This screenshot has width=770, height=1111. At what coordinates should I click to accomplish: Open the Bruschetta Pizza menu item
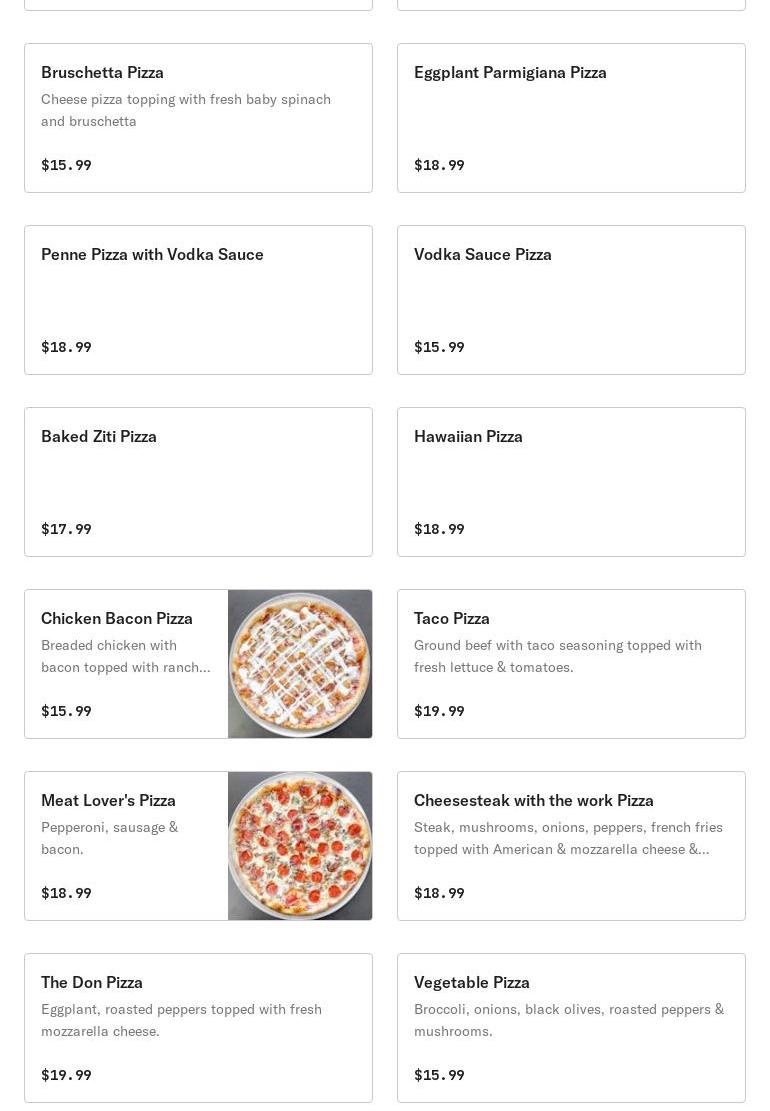(198, 118)
